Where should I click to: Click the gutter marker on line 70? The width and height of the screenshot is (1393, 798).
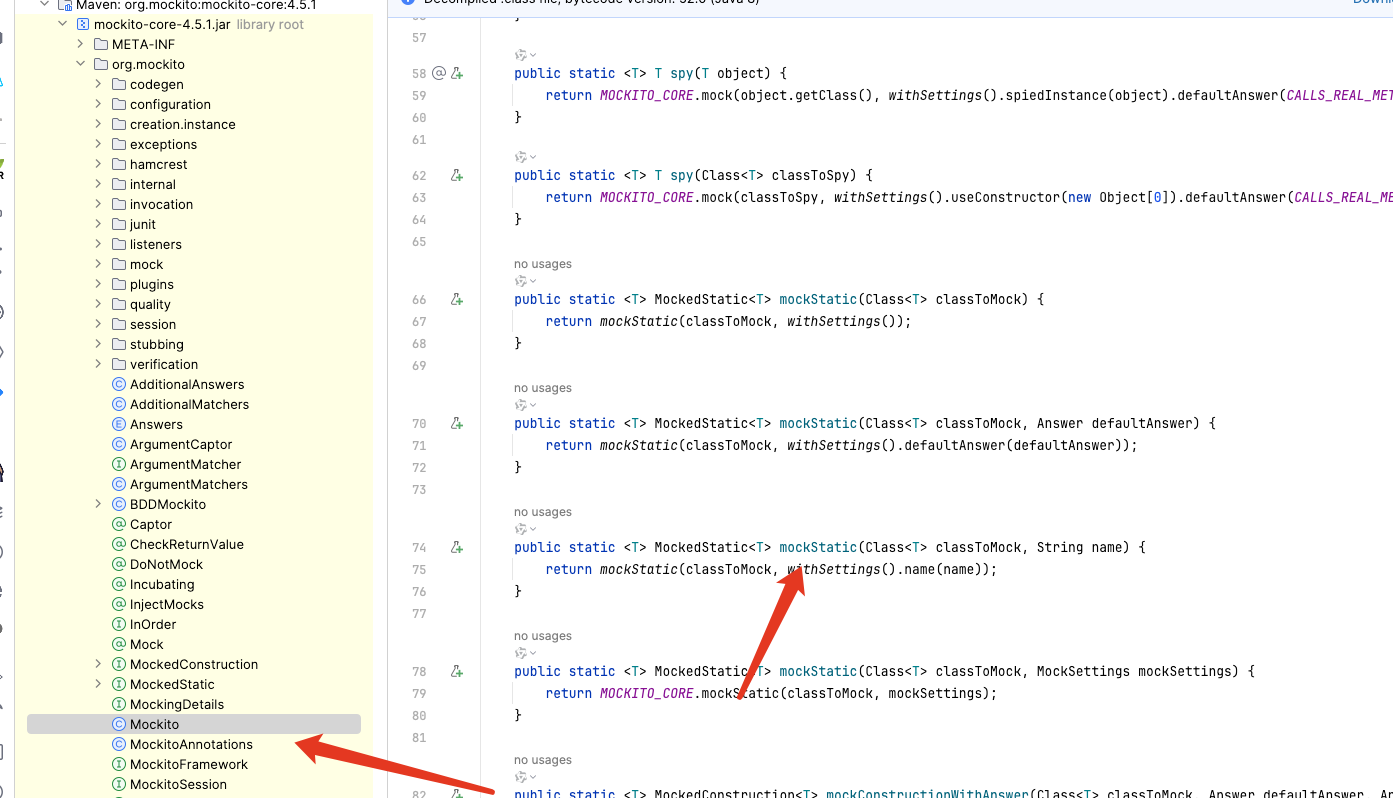pos(457,423)
